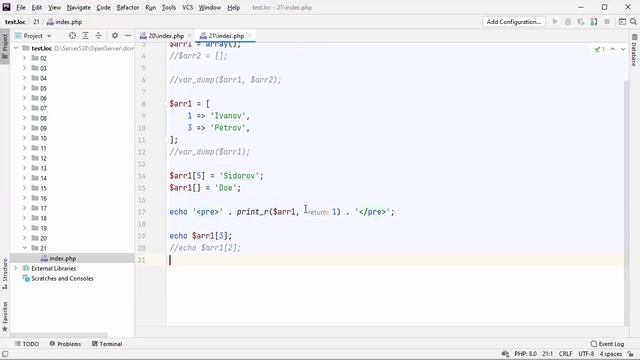Image resolution: width=640 pixels, height=360 pixels.
Task: Expand folder 02
Action: tap(24, 58)
